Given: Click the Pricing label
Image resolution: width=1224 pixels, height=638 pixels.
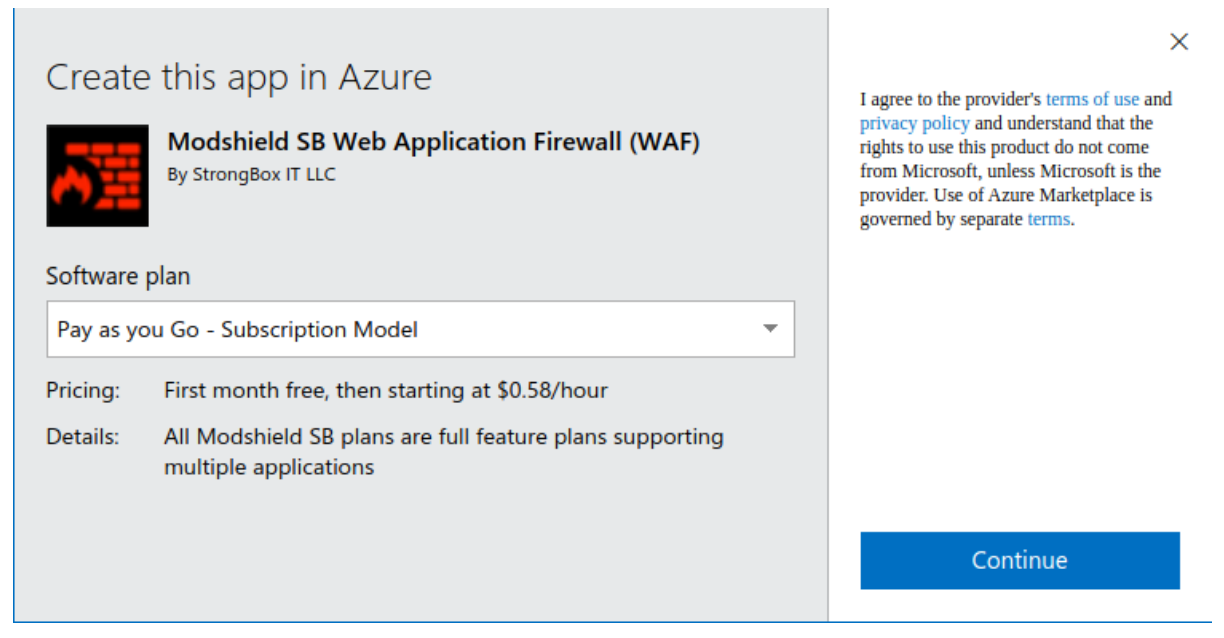Looking at the screenshot, I should [83, 390].
